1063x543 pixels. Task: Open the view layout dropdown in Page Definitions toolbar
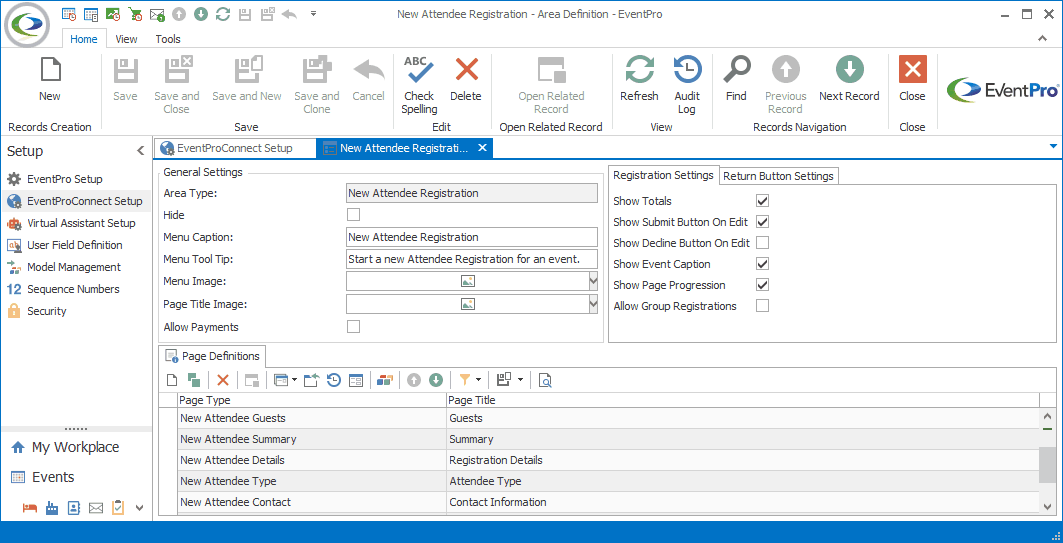point(294,380)
